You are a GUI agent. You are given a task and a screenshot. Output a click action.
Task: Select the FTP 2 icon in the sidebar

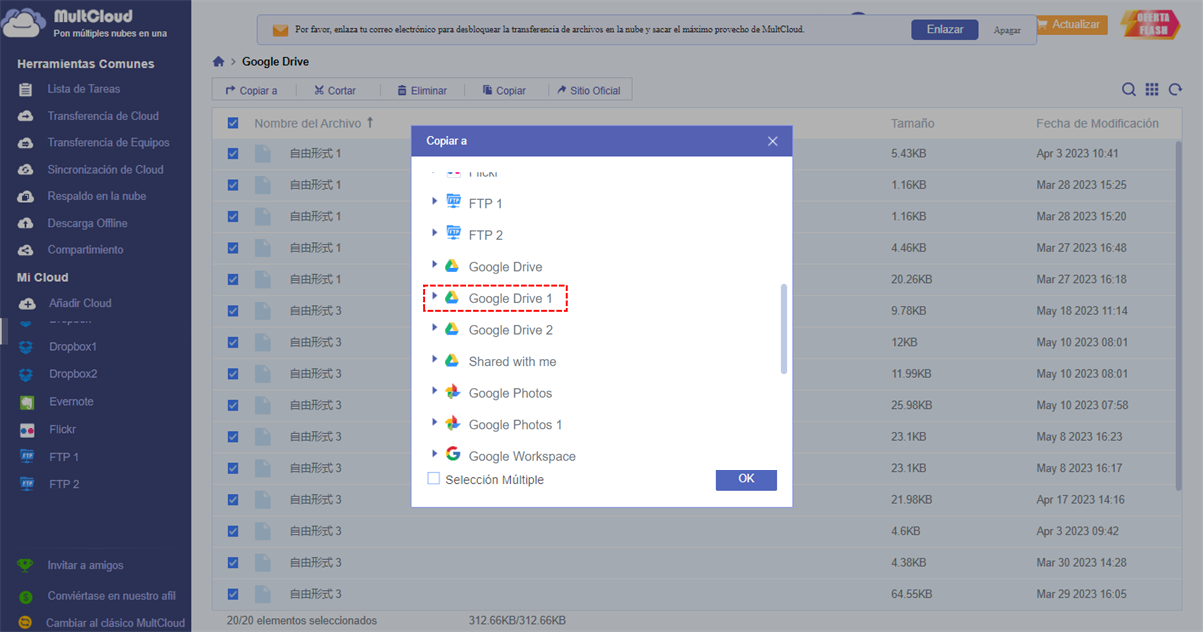coord(27,484)
